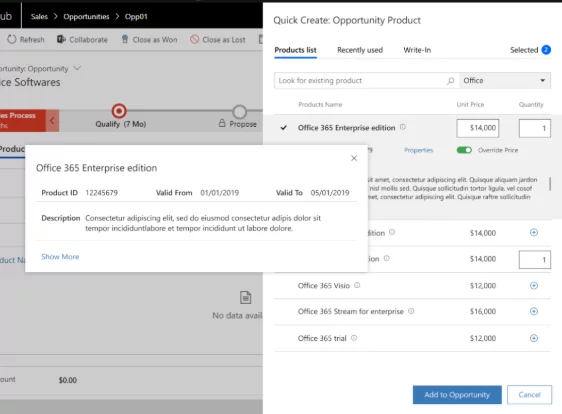Uncheck Office 365 Enterprise edition checkmark
The image size is (562, 414).
[x=284, y=128]
